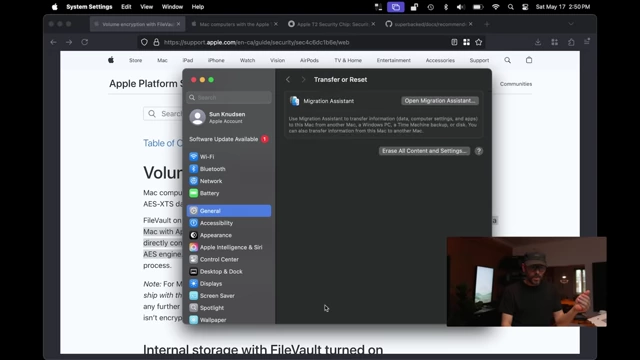640x360 pixels.
Task: Open the Apple menu
Action: (55, 7)
